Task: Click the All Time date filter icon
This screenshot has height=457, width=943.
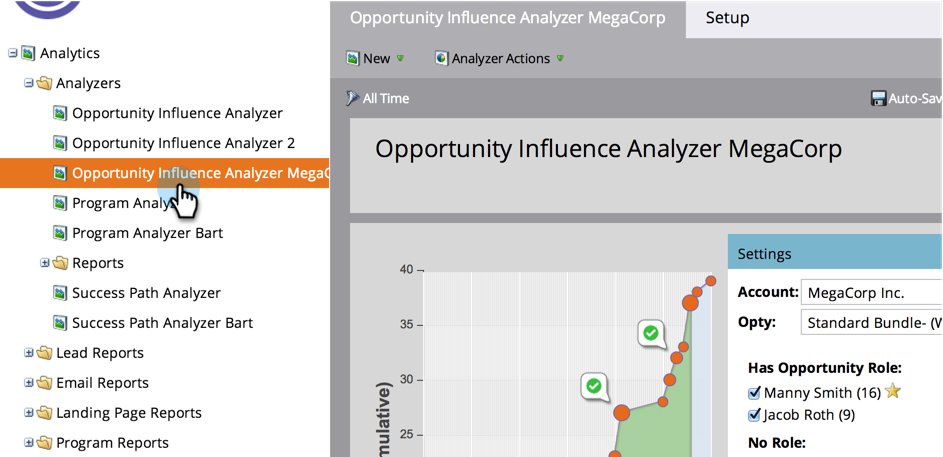Action: click(353, 98)
